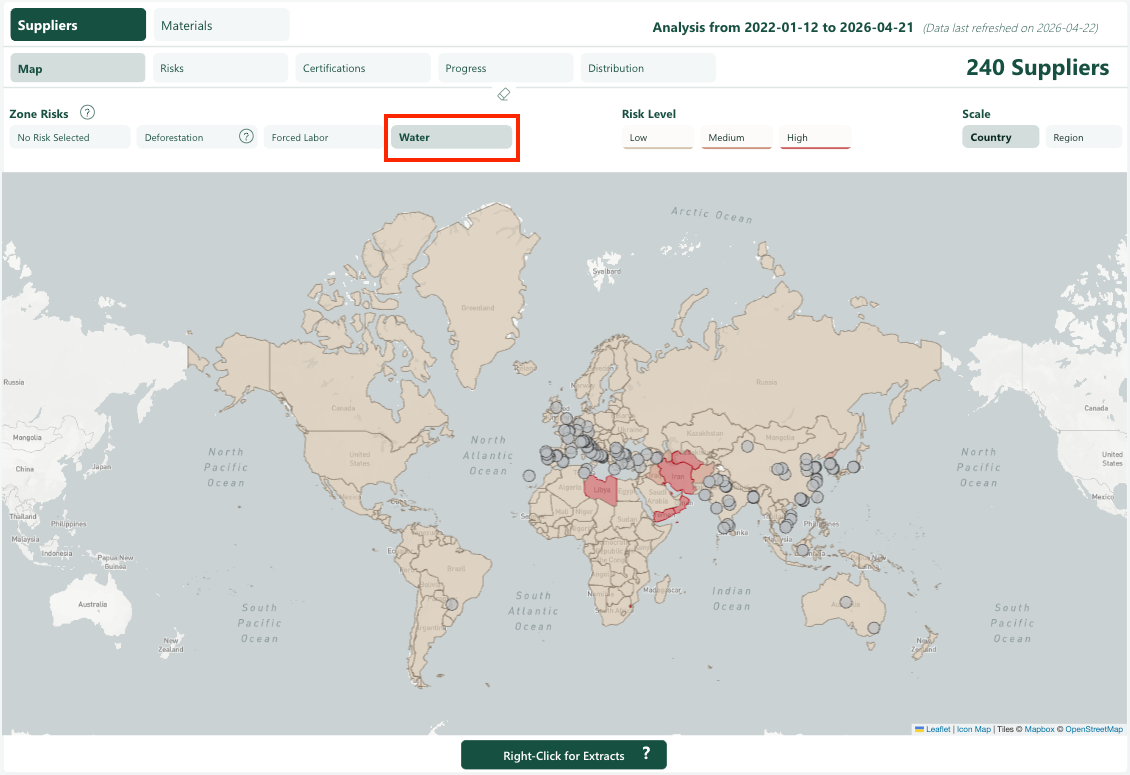Image resolution: width=1130 pixels, height=775 pixels.
Task: Click the Kazakhstan map label
Action: [705, 433]
